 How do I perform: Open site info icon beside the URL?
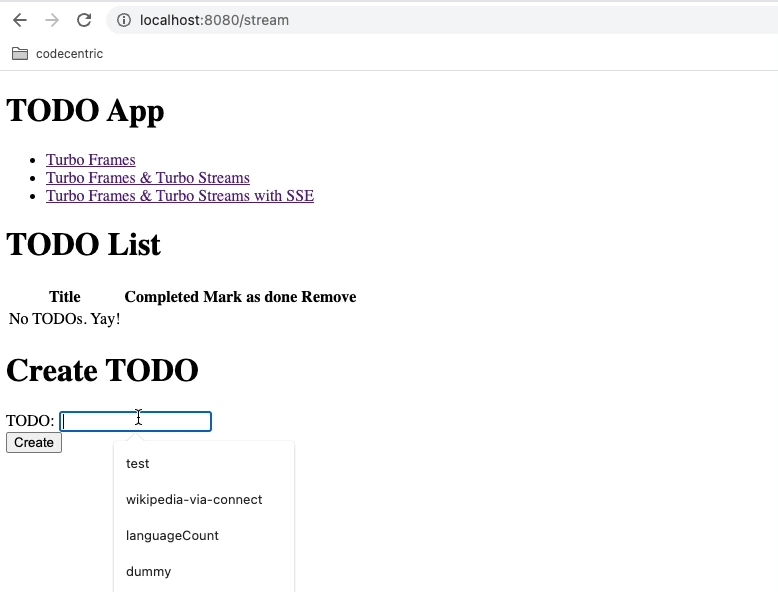123,20
